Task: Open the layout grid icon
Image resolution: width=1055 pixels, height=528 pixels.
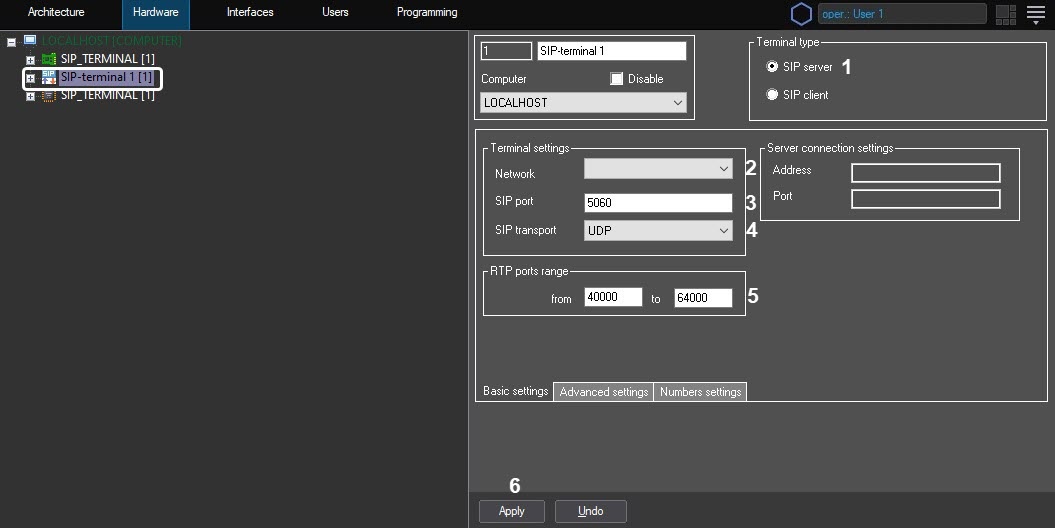Action: (1005, 14)
